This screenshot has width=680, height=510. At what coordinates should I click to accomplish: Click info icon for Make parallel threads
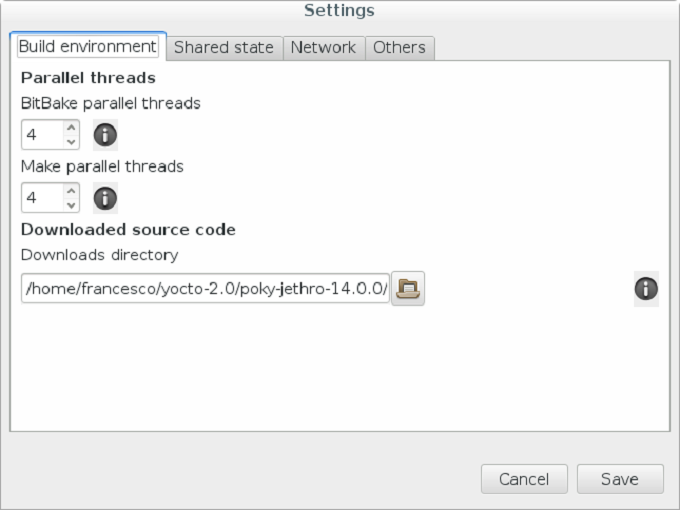pos(105,198)
